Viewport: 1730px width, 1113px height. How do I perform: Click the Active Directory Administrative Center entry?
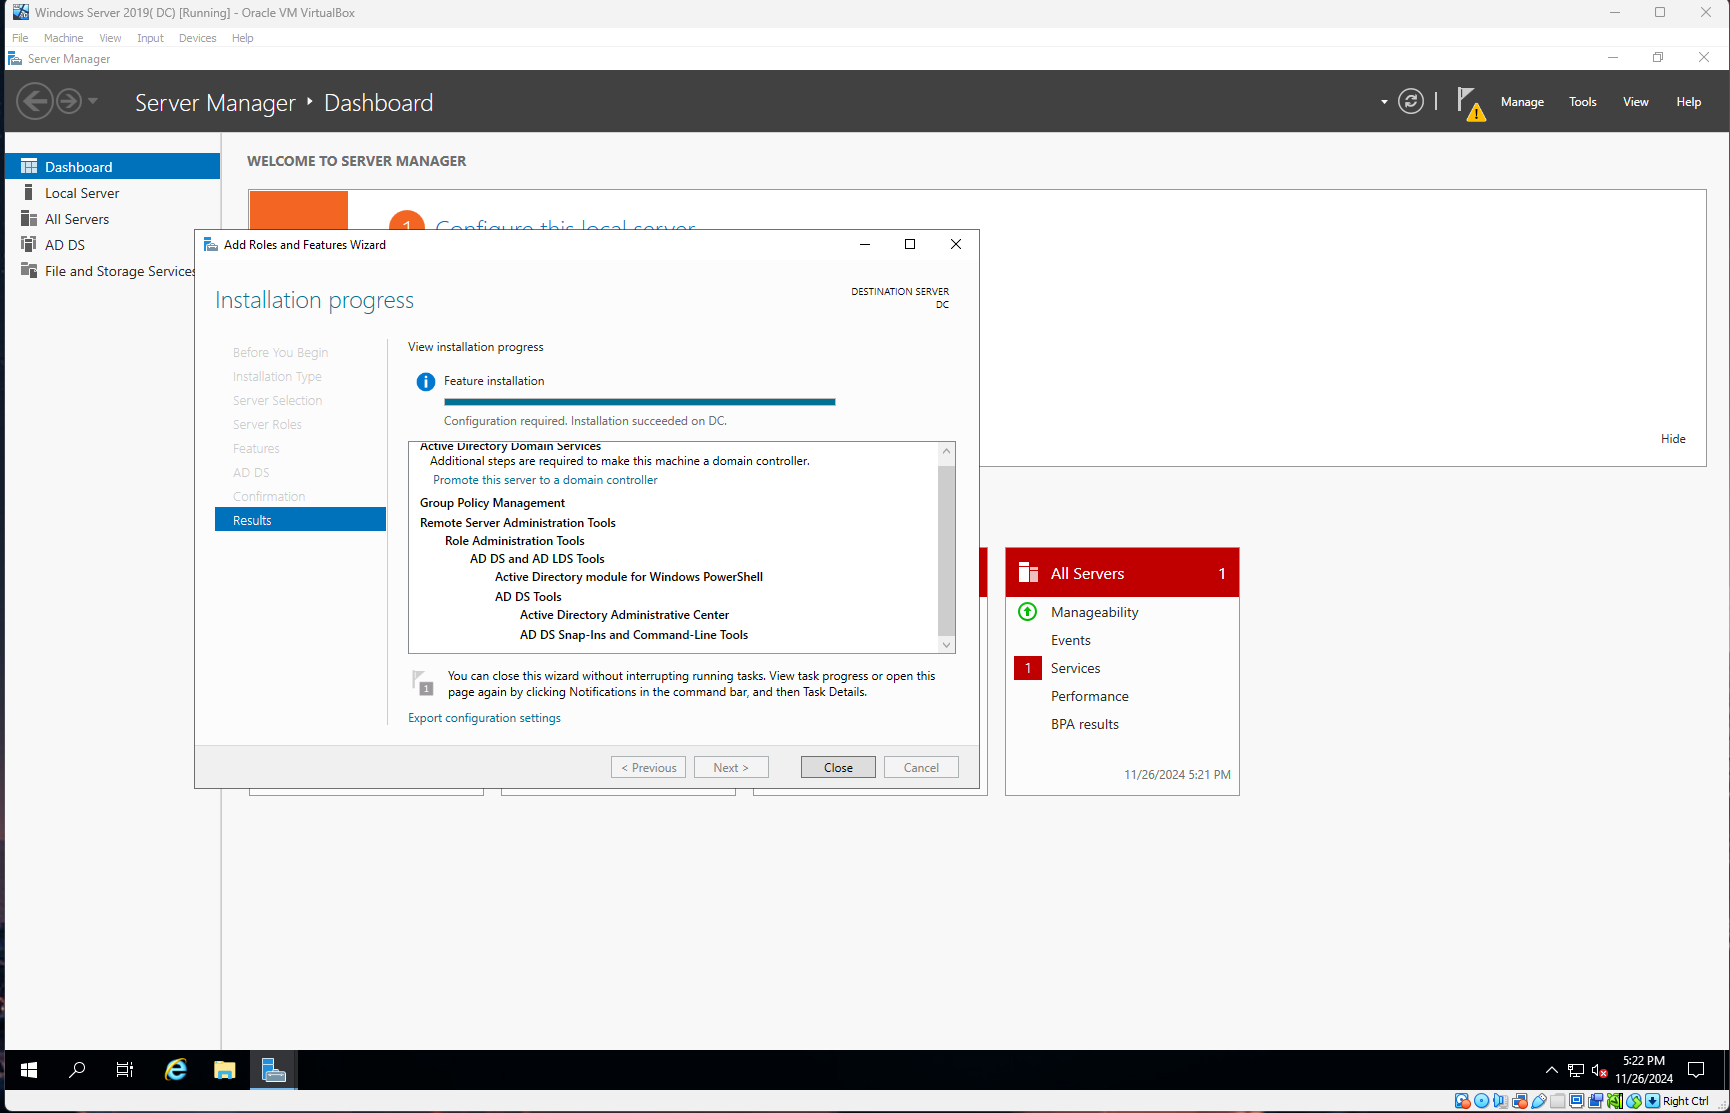coord(624,615)
